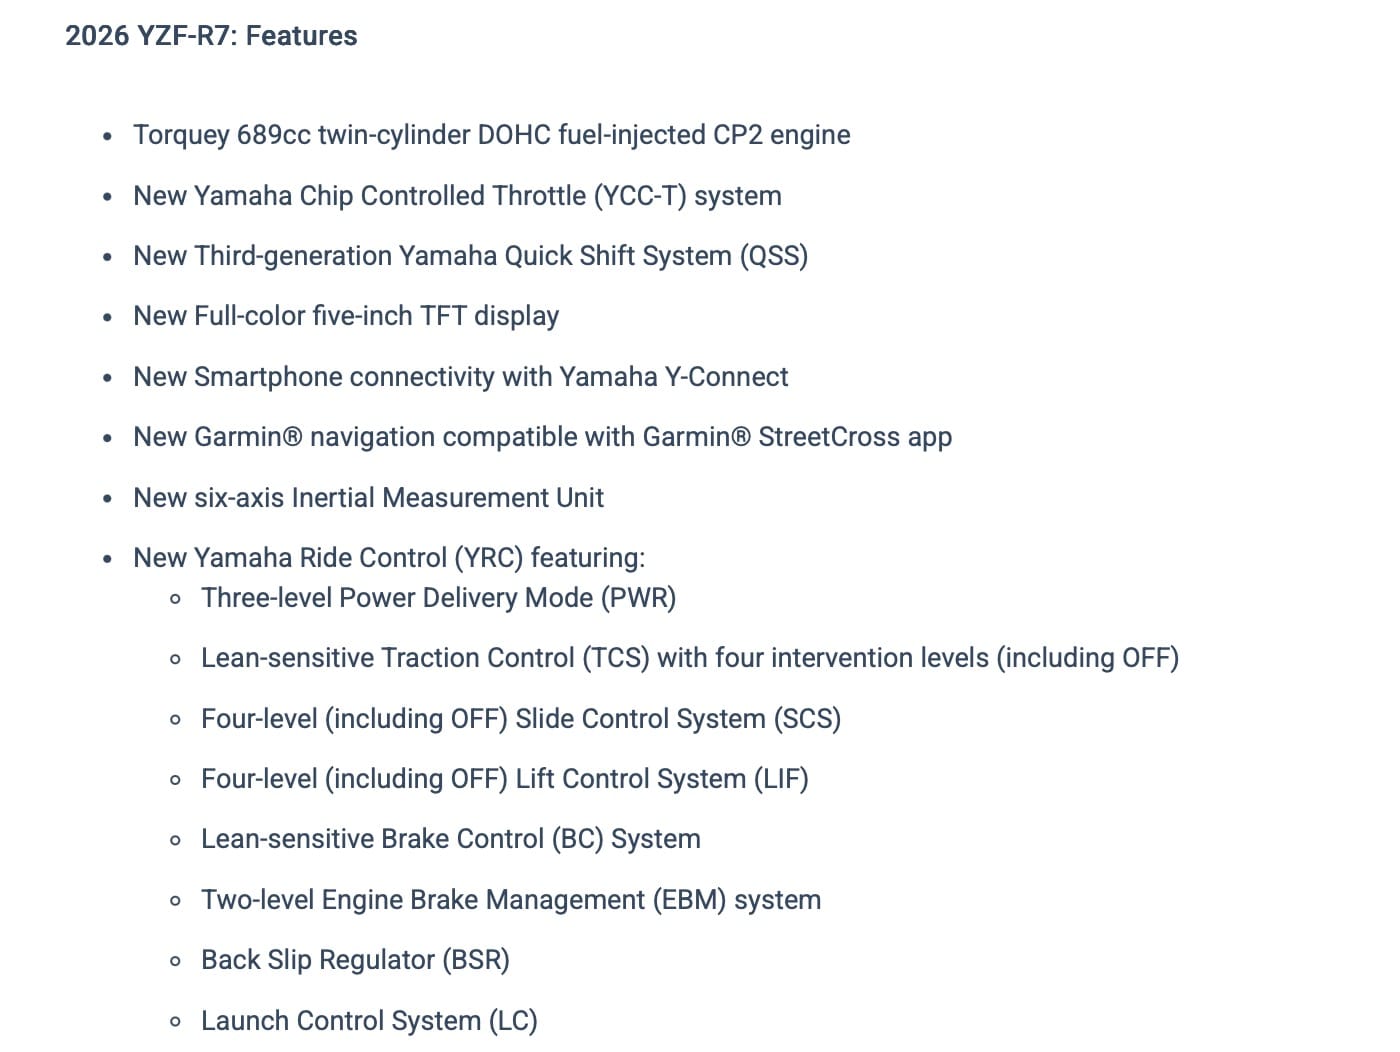Click the word "StreetCross"
Image resolution: width=1400 pixels, height=1052 pixels.
coord(829,437)
